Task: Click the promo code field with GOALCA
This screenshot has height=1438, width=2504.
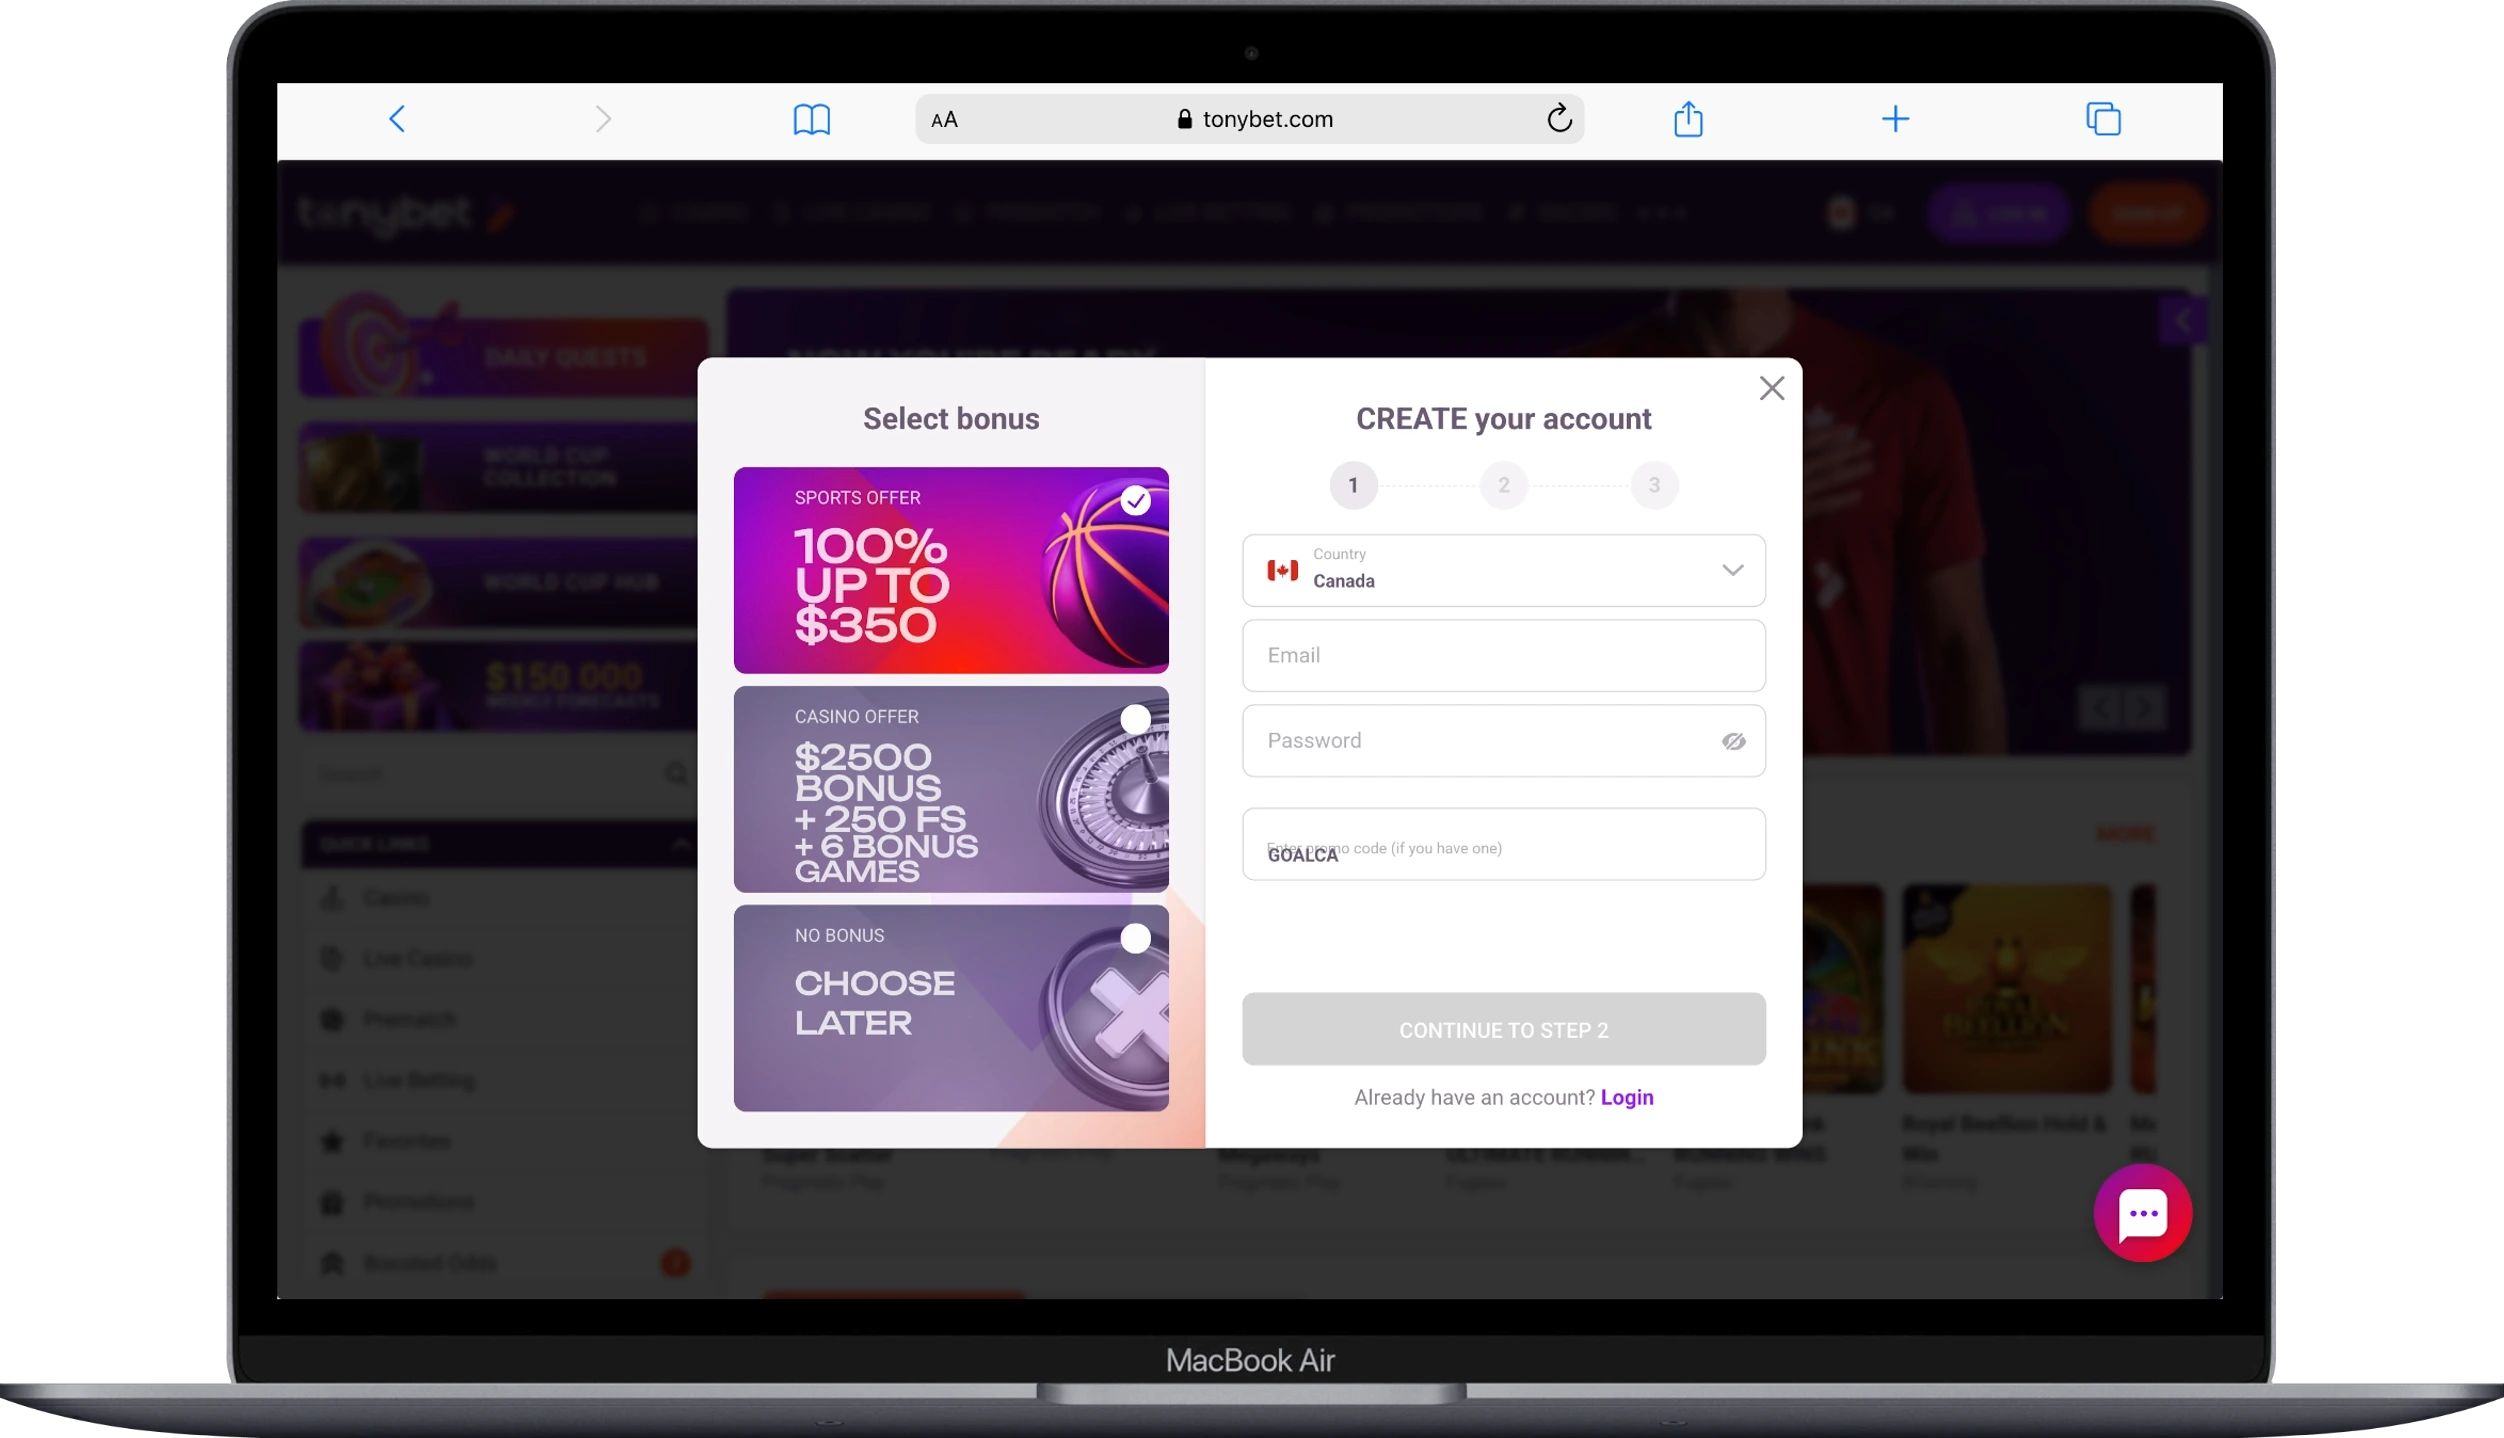Action: coord(1503,844)
